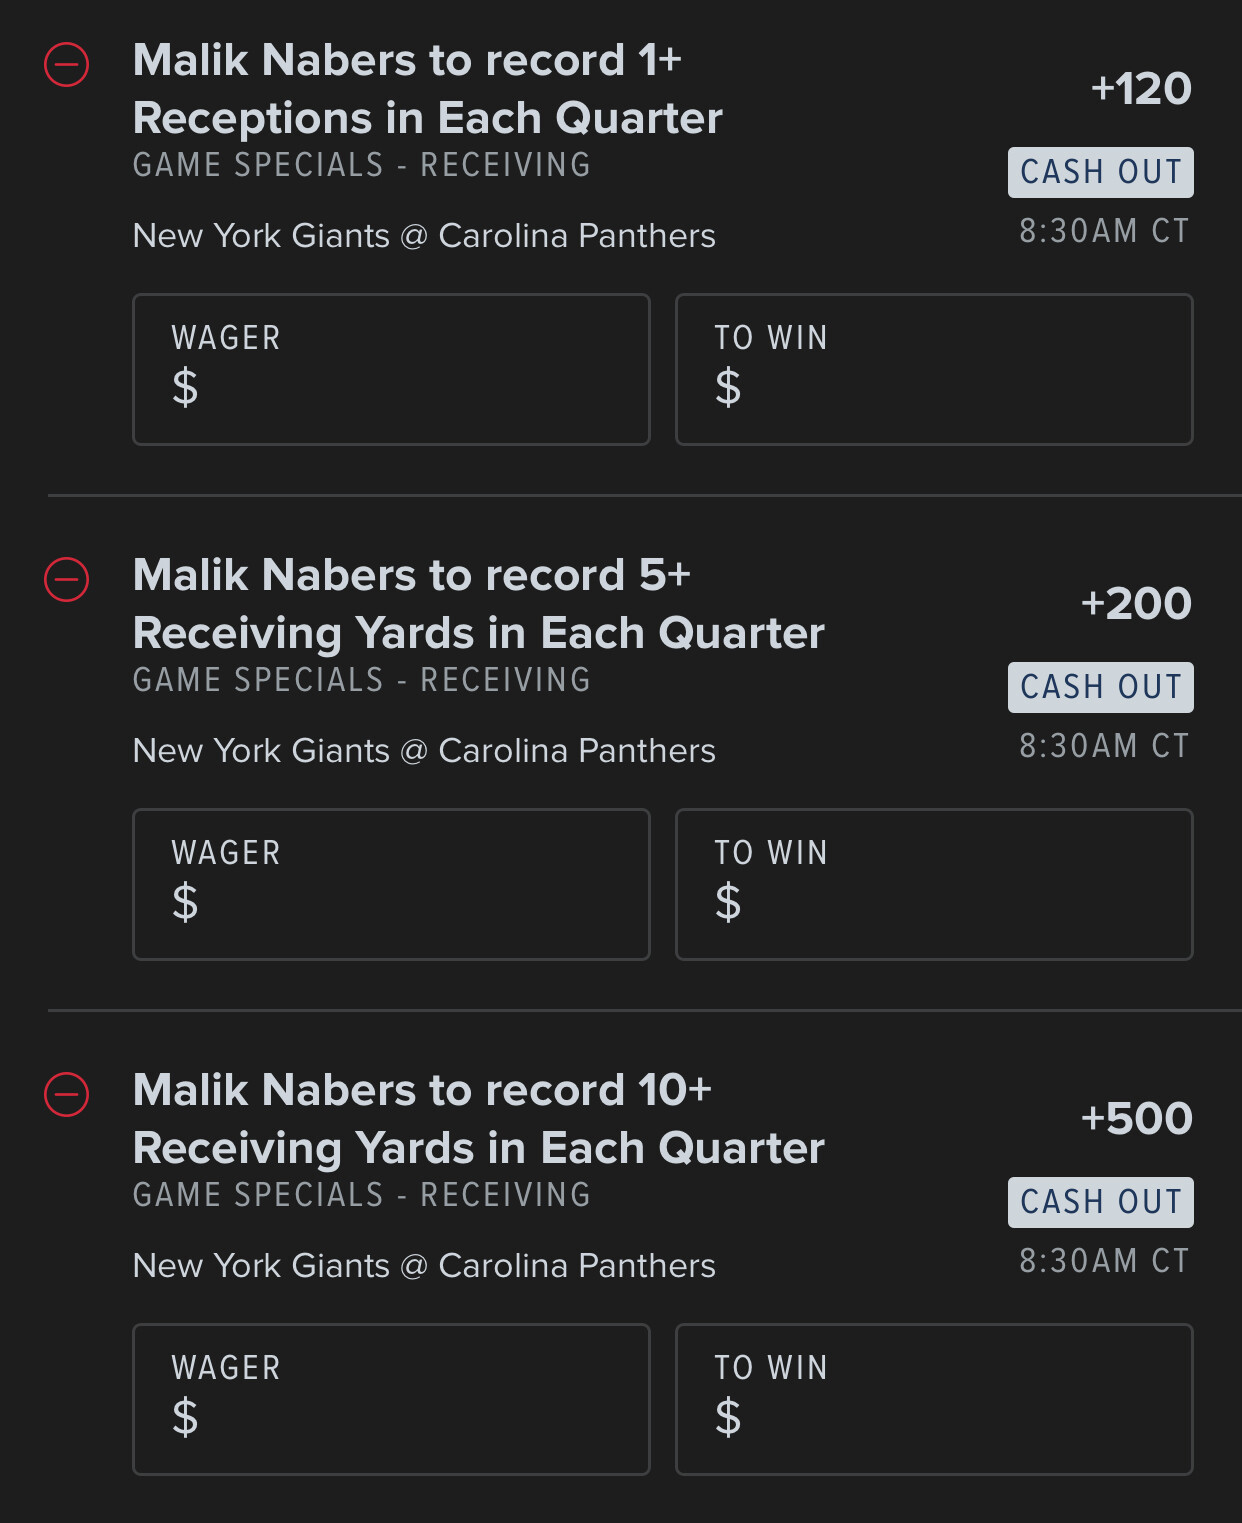Click Cash Out badge for +120 bet
This screenshot has width=1242, height=1523.
(x=1100, y=172)
